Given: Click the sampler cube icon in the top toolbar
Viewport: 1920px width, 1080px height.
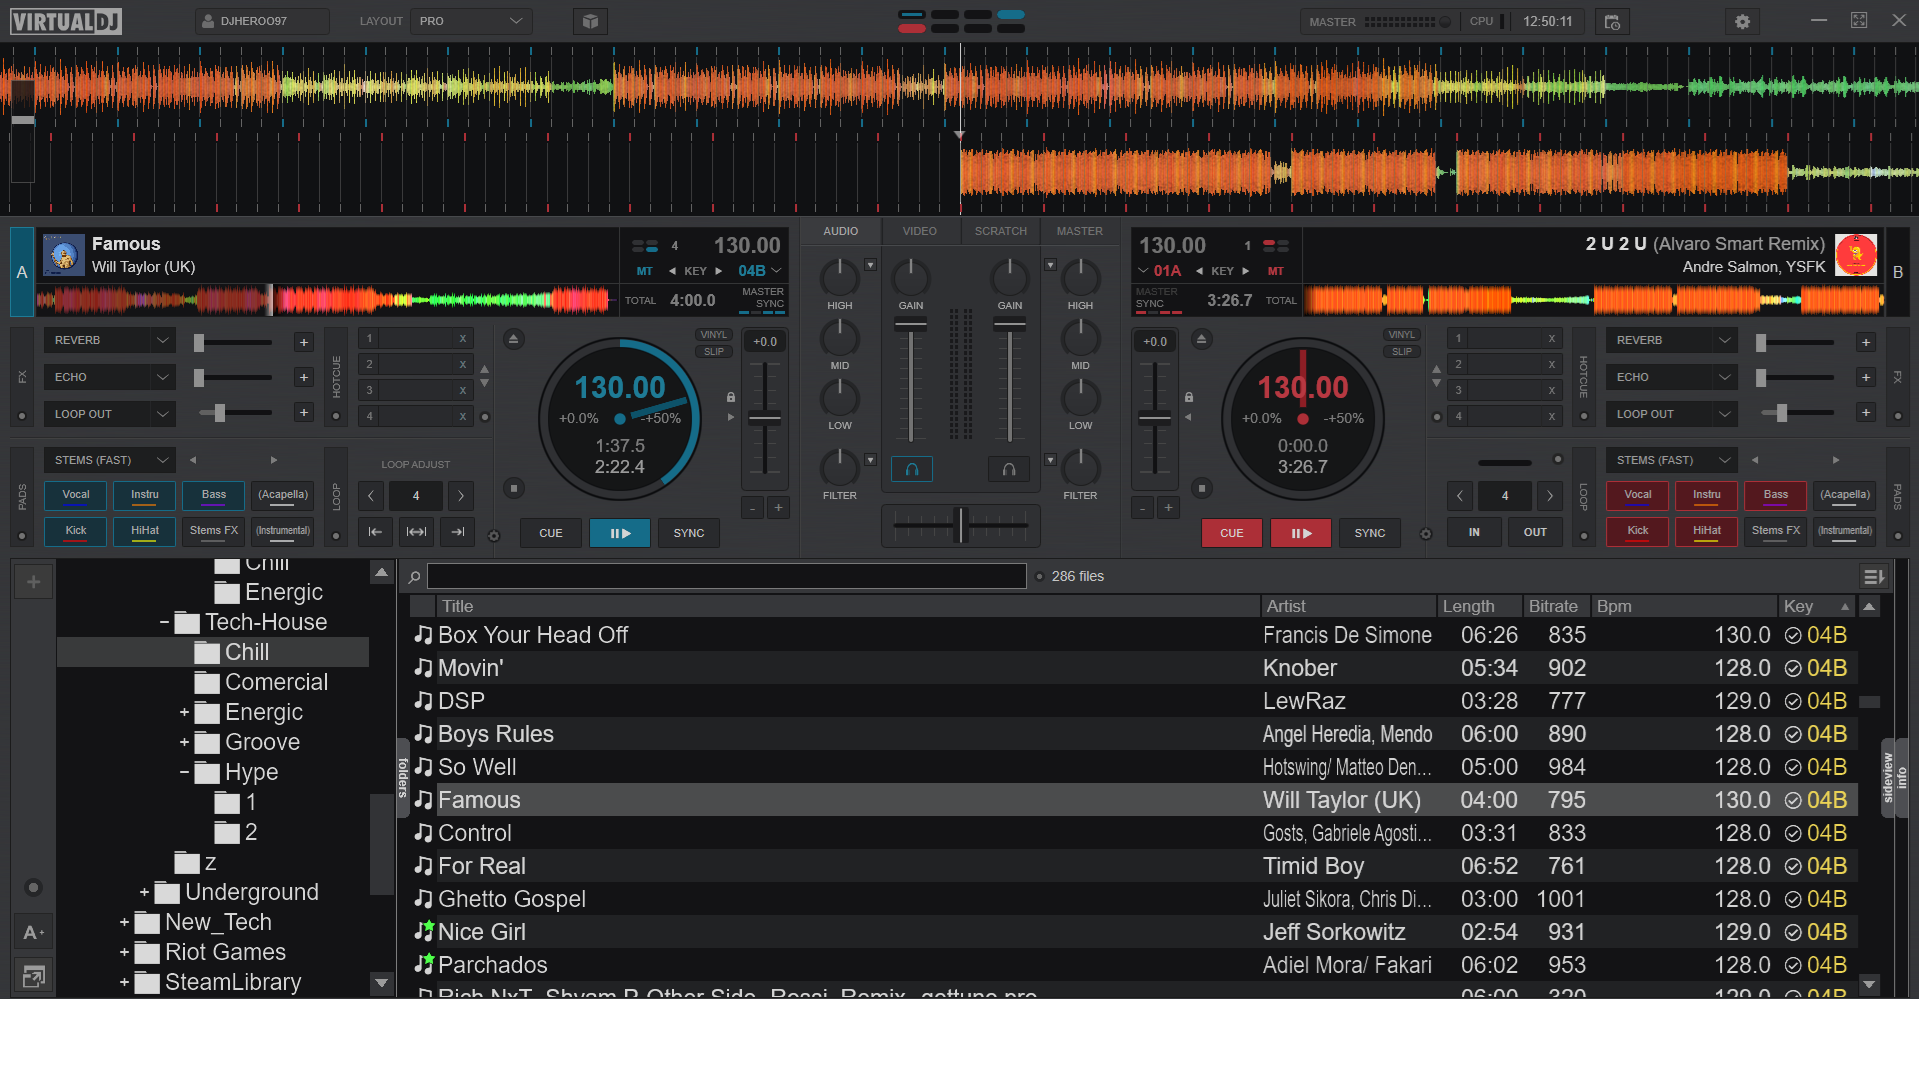Looking at the screenshot, I should point(590,20).
